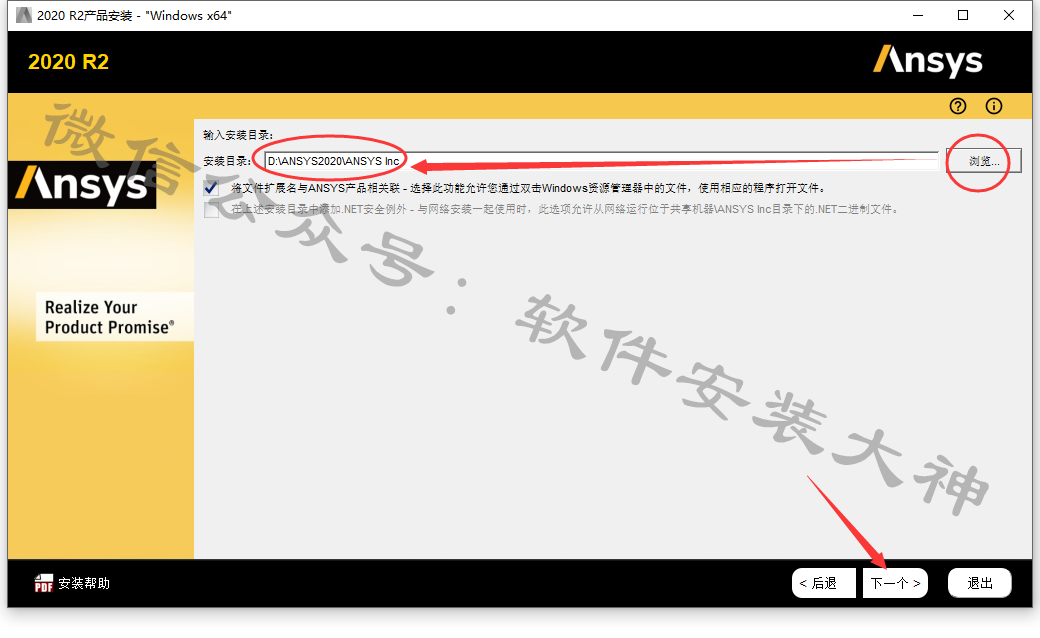Screen dimensions: 1040x638
Task: Uncheck the ANSYS file extension association checkbox
Action: [x=212, y=188]
